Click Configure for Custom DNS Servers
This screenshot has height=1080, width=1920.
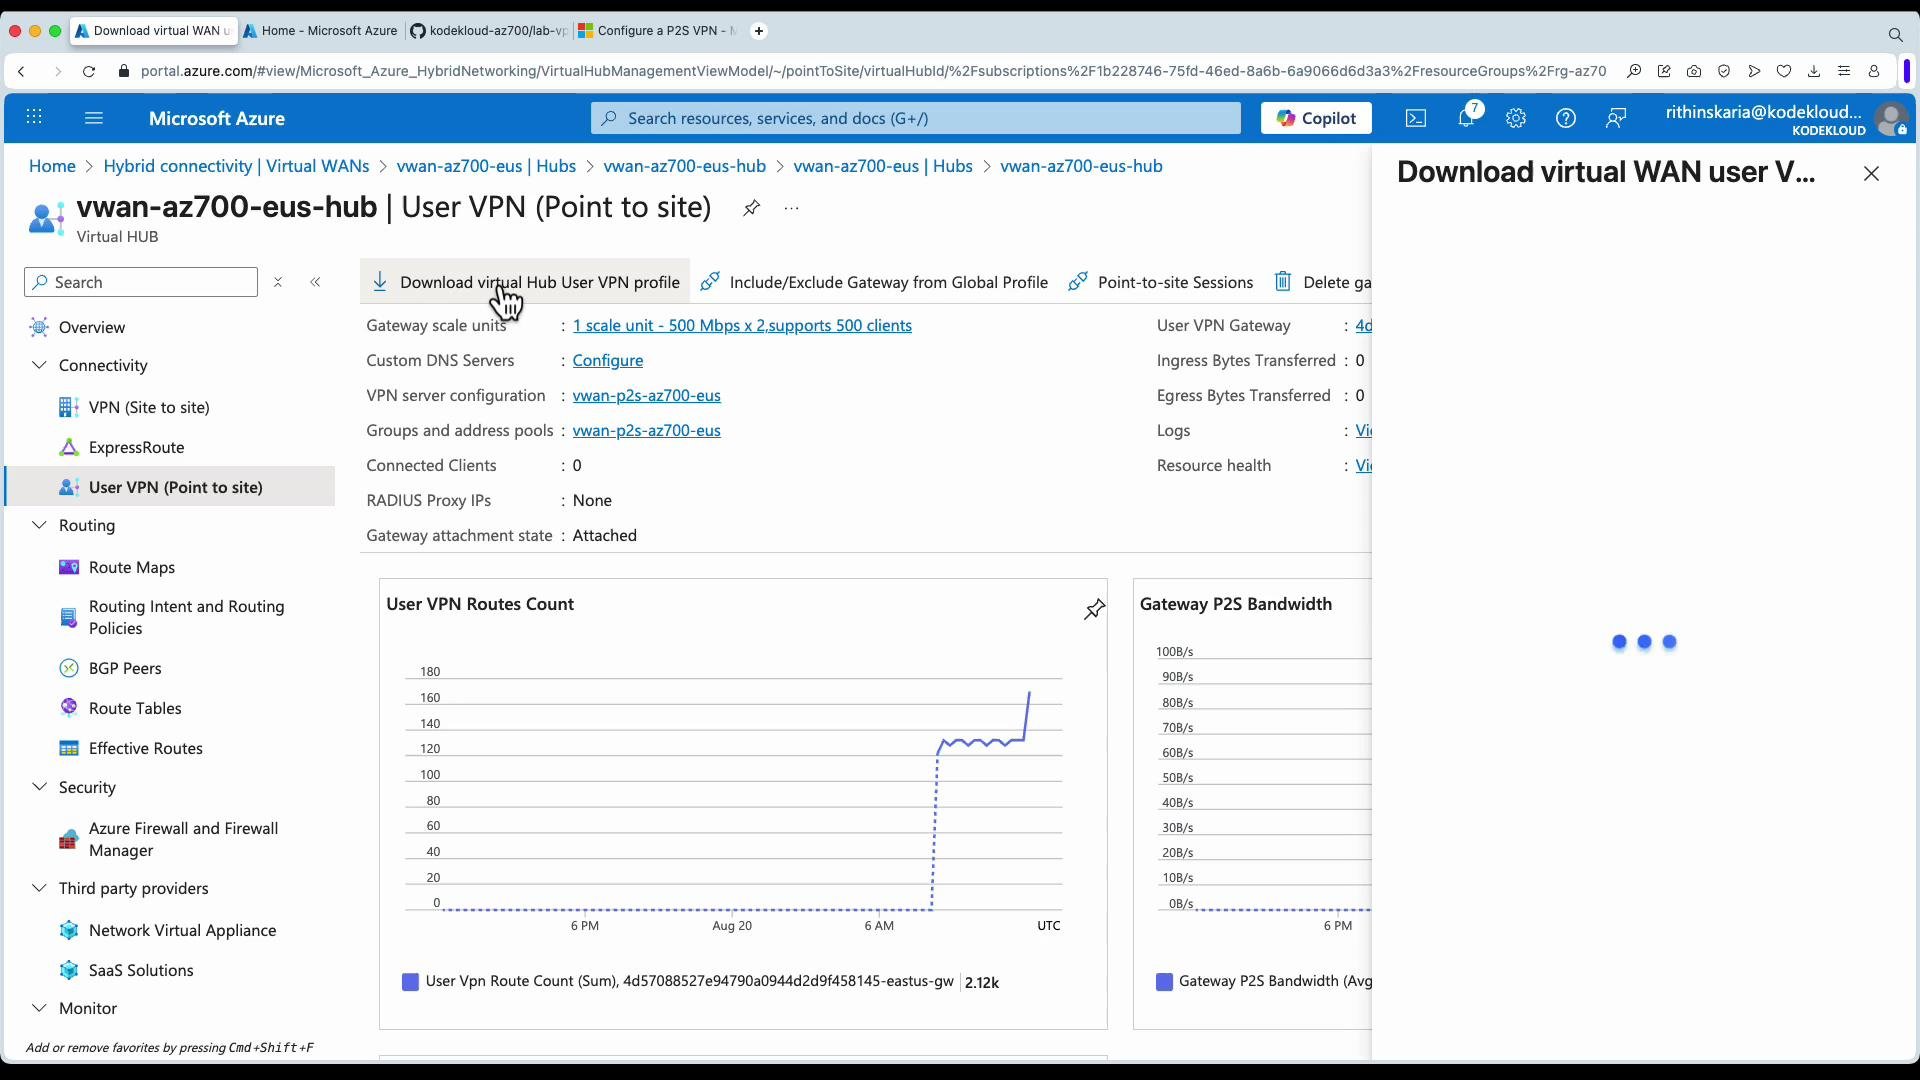[608, 360]
